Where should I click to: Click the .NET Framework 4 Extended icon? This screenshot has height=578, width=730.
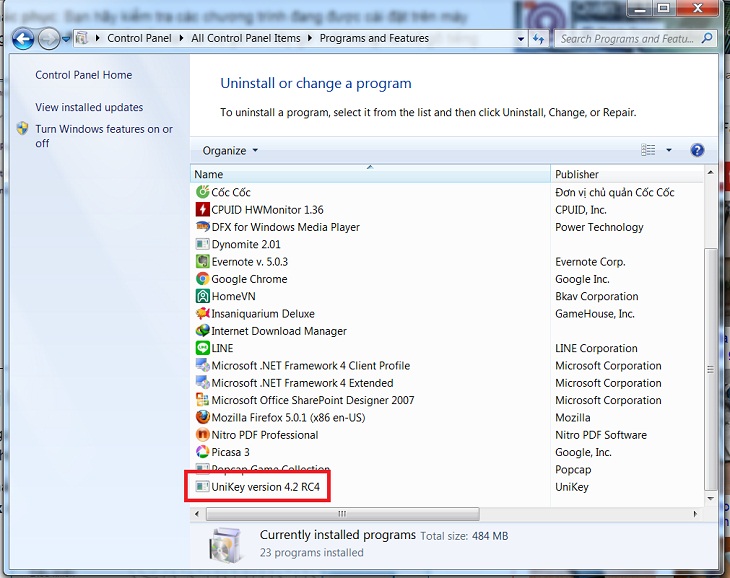[202, 383]
